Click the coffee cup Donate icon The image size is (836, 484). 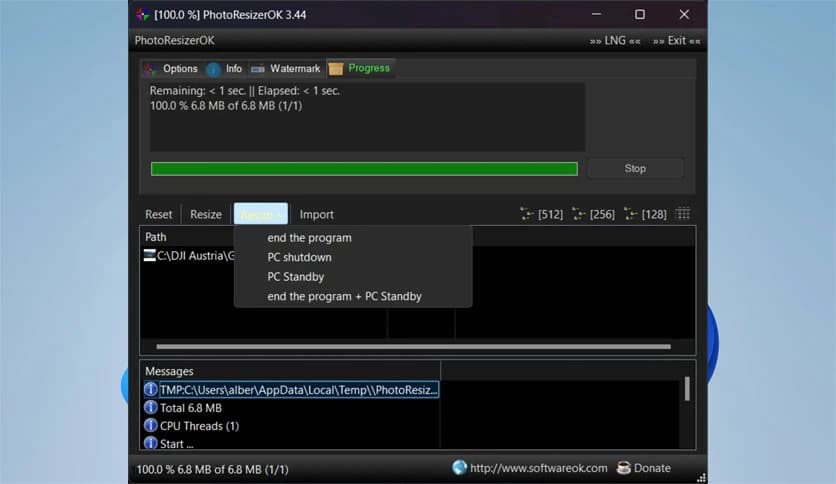click(623, 468)
